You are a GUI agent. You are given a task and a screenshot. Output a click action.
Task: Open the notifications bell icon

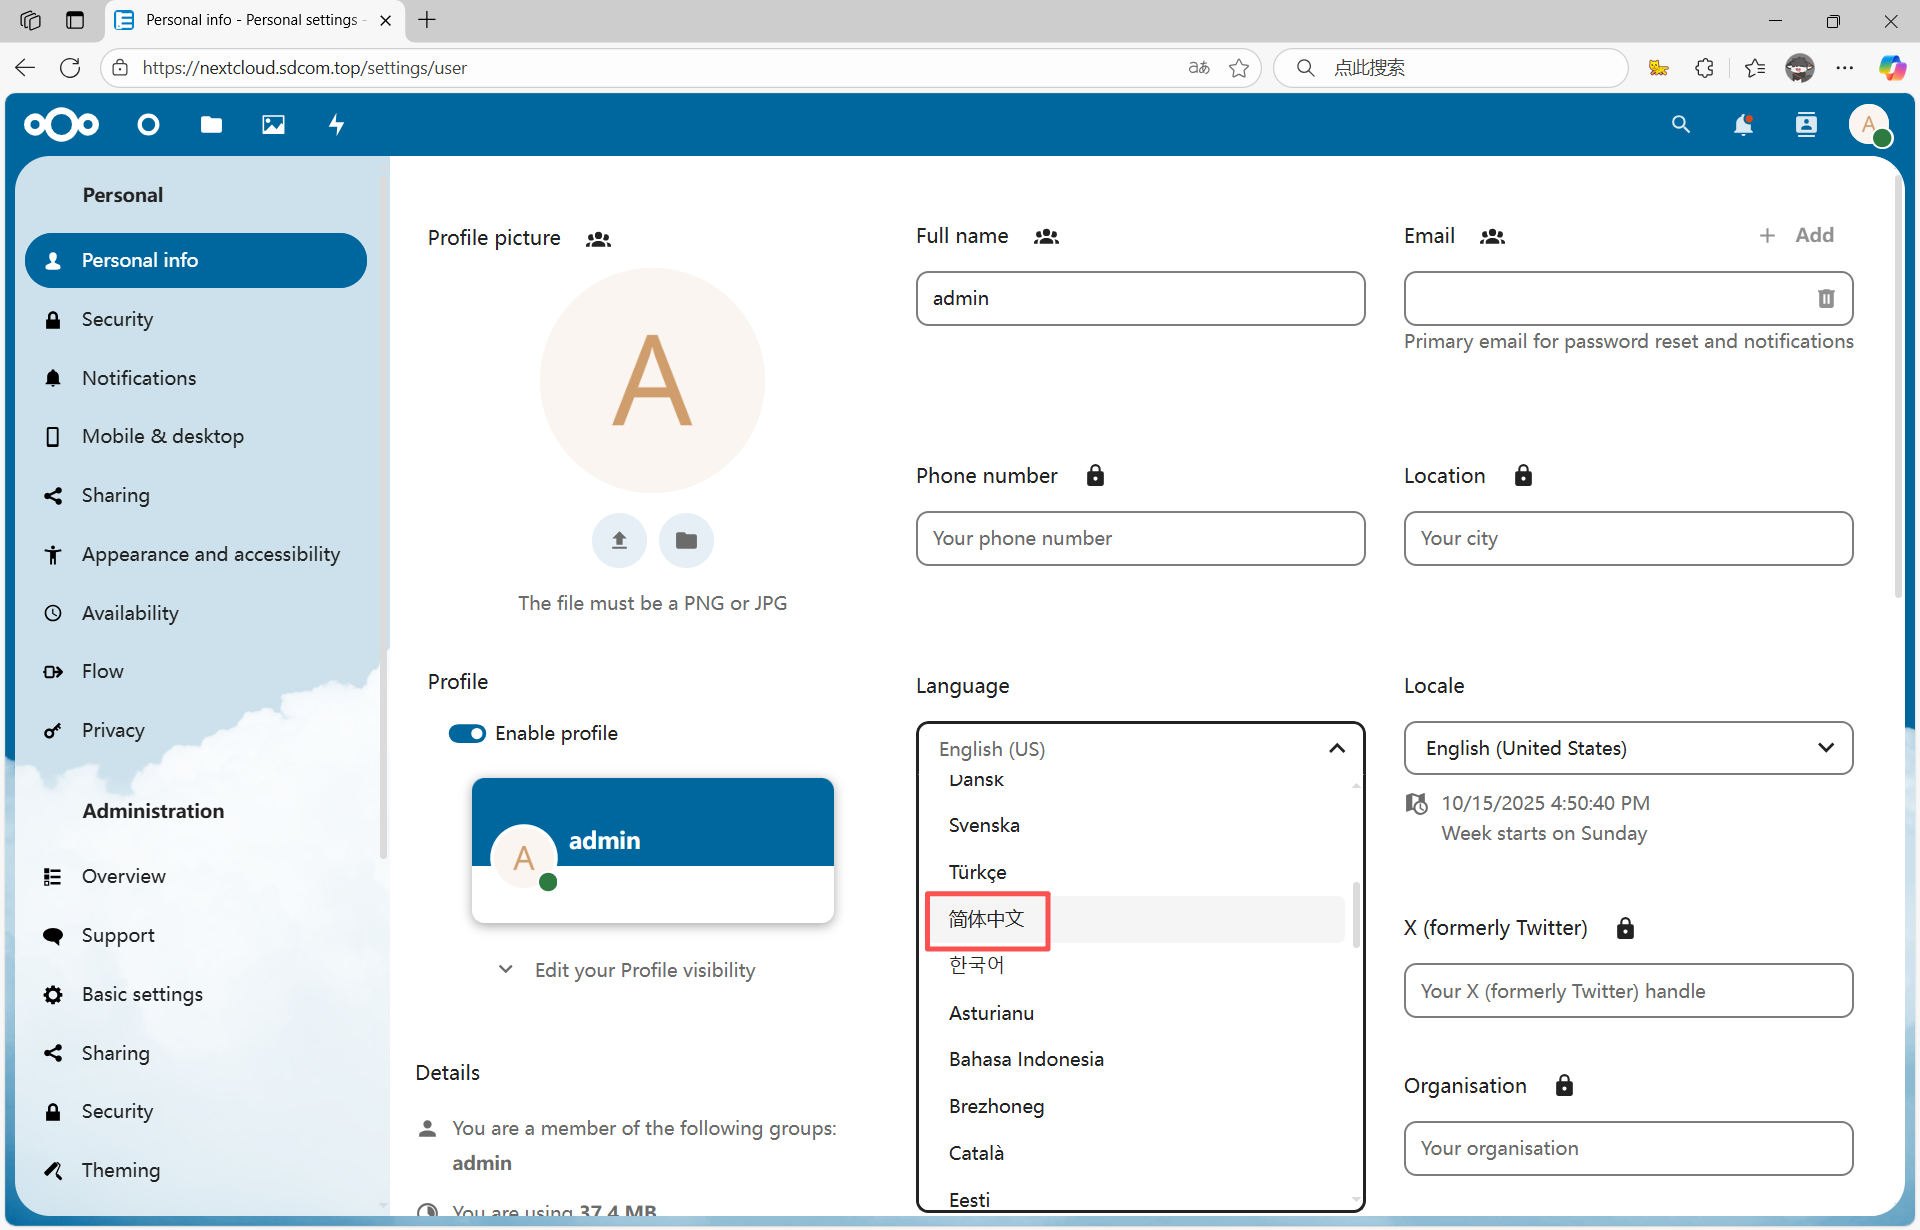point(1743,125)
